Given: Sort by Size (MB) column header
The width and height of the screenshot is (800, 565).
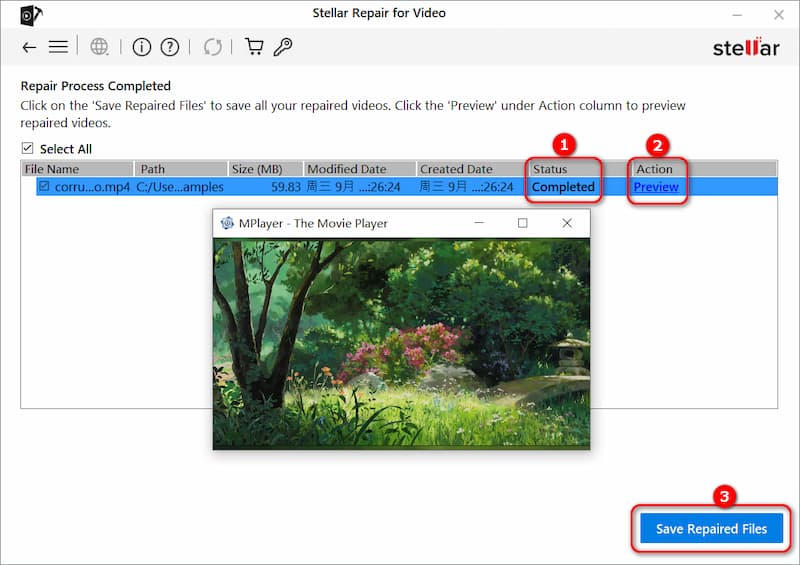Looking at the screenshot, I should (x=265, y=169).
